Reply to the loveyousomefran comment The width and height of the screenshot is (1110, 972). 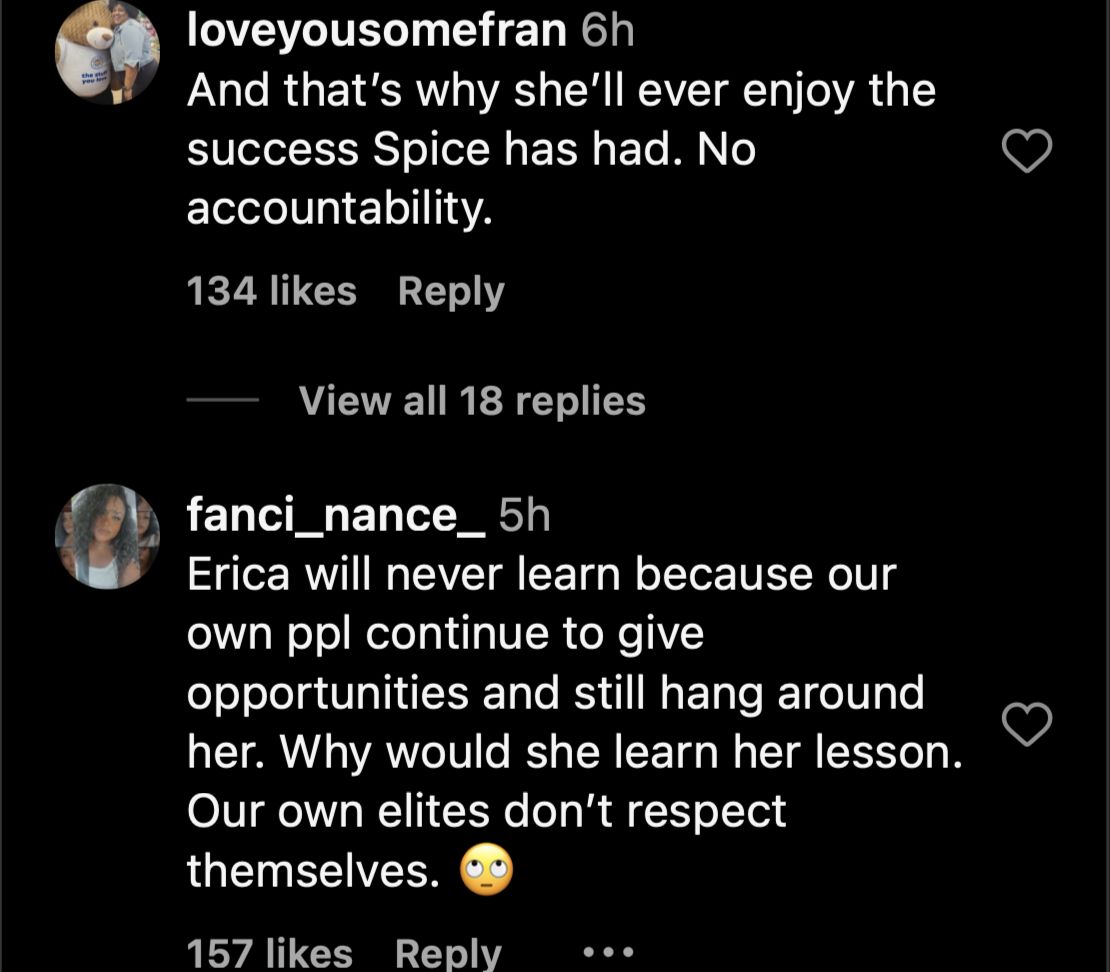[x=451, y=291]
